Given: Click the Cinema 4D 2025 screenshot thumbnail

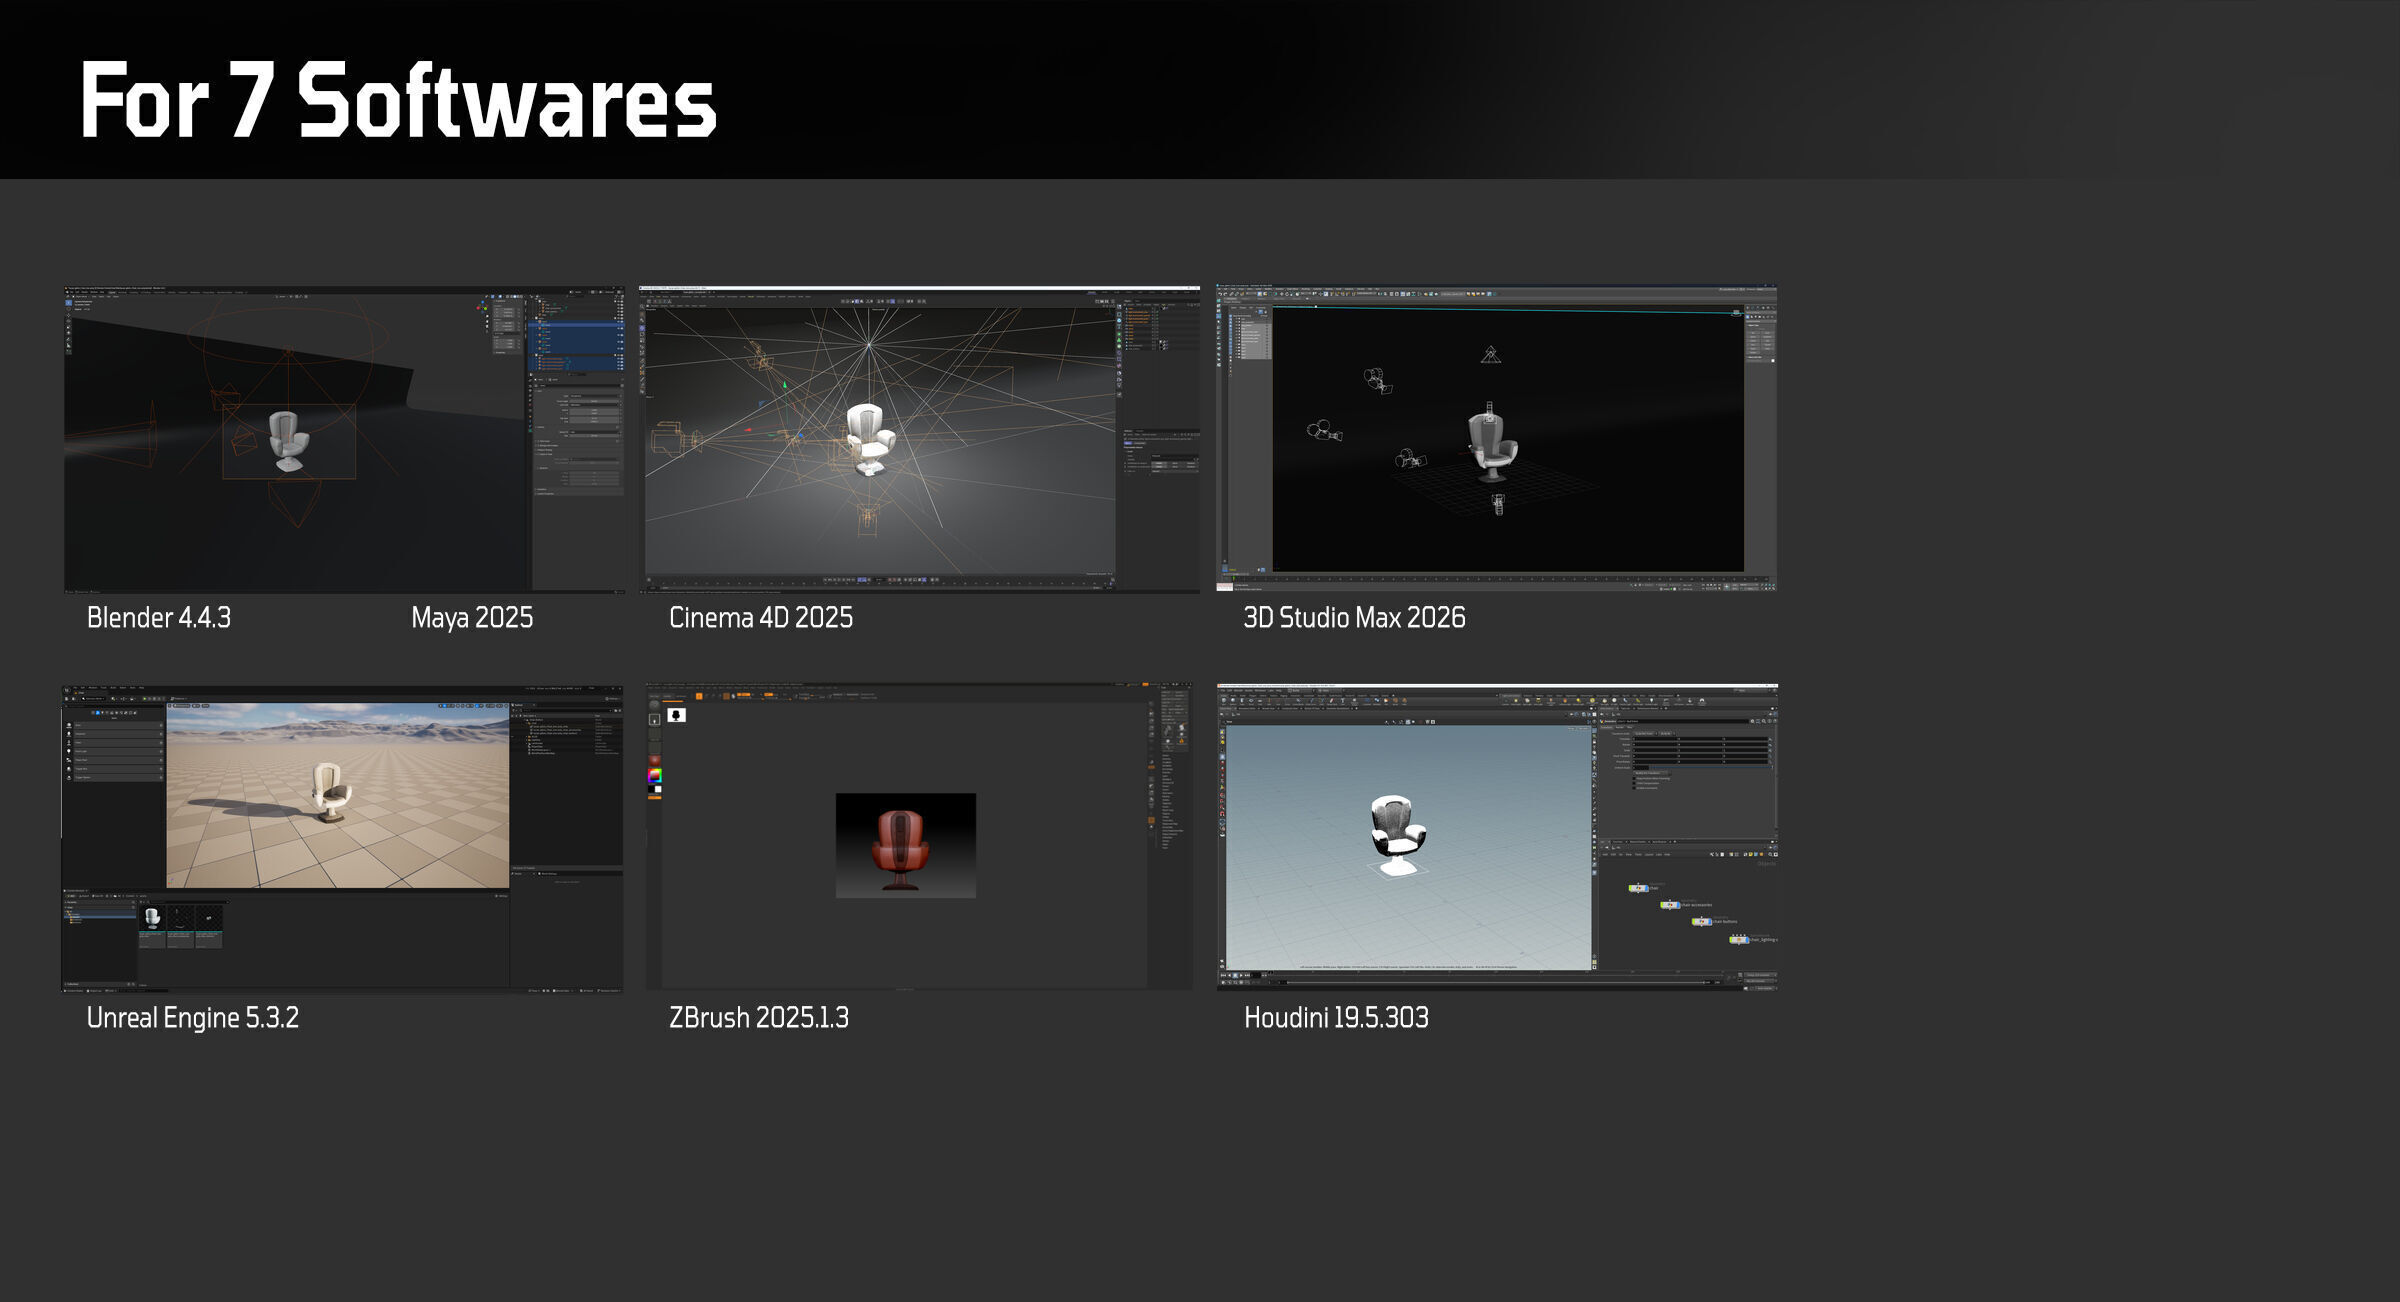Looking at the screenshot, I should pyautogui.click(x=919, y=440).
